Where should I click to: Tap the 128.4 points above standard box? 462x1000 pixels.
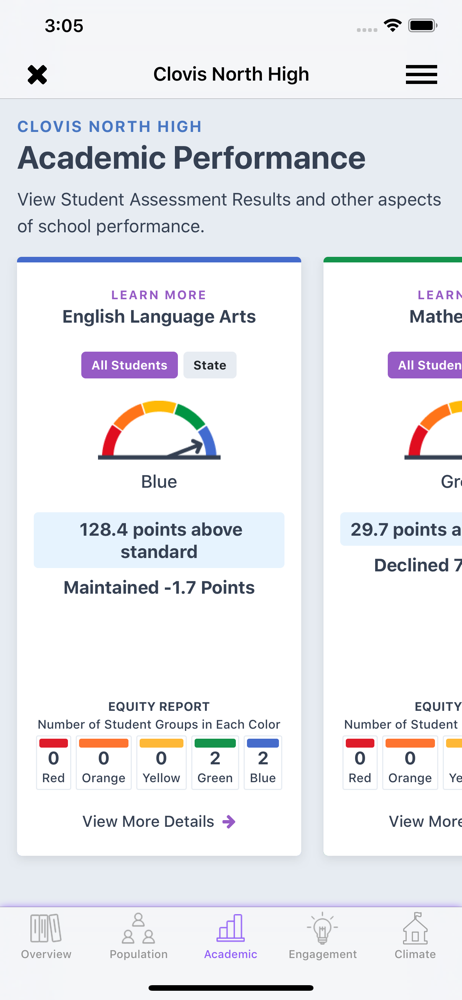[159, 540]
